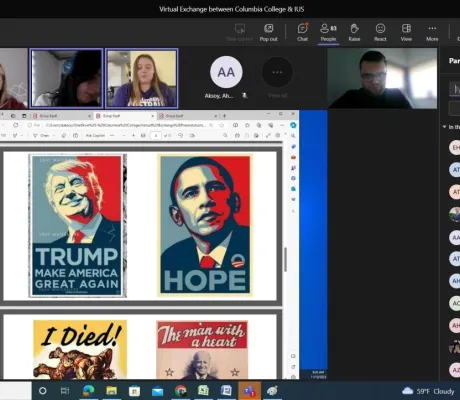The width and height of the screenshot is (460, 400).
Task: Open the Edge Copilot sidebar icon
Action: coord(293,125)
